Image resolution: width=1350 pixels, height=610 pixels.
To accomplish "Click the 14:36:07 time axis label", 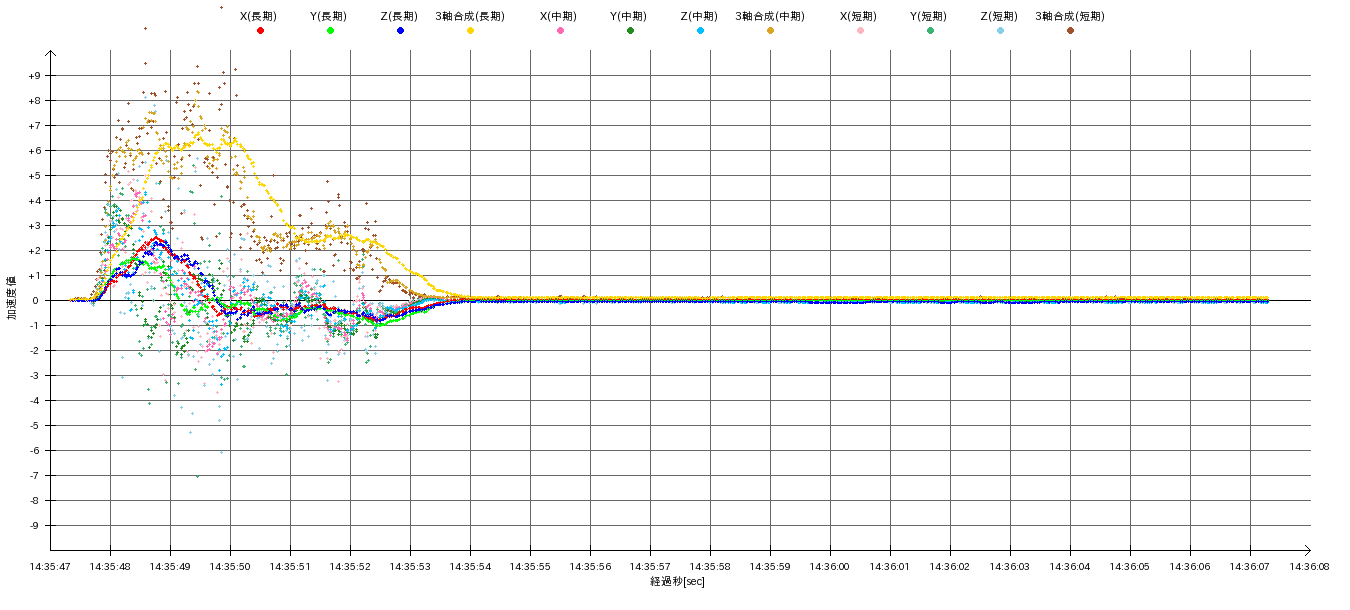I will (1250, 566).
